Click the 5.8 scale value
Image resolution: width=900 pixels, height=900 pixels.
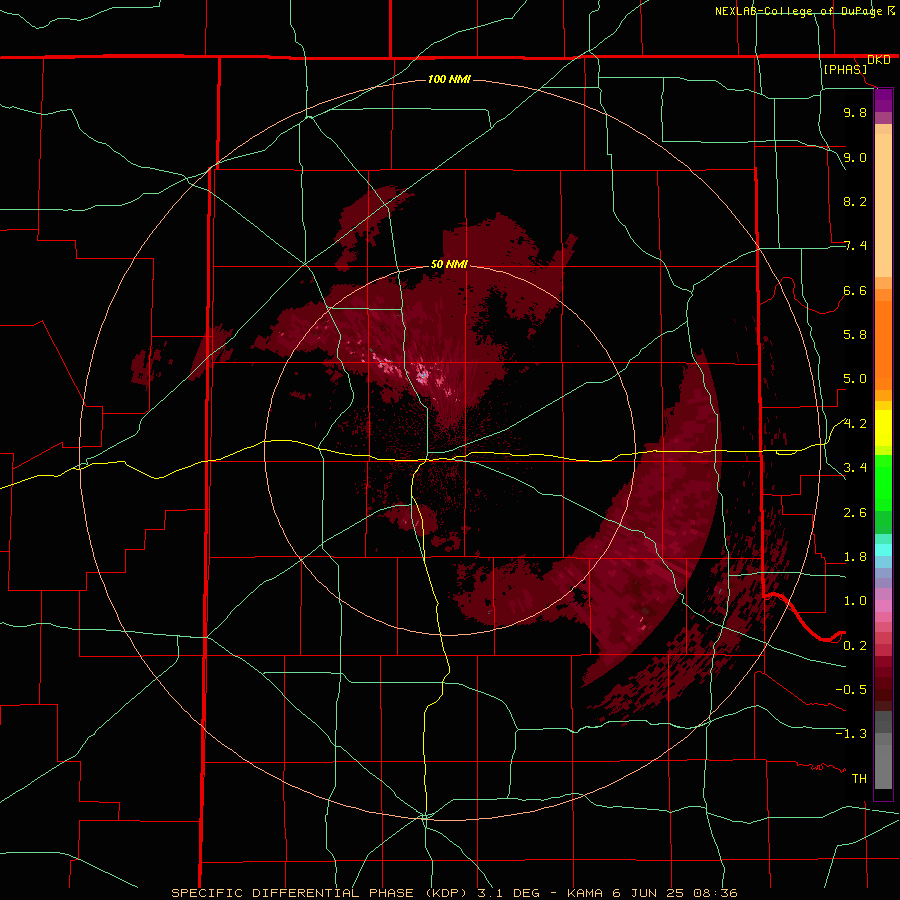855,335
